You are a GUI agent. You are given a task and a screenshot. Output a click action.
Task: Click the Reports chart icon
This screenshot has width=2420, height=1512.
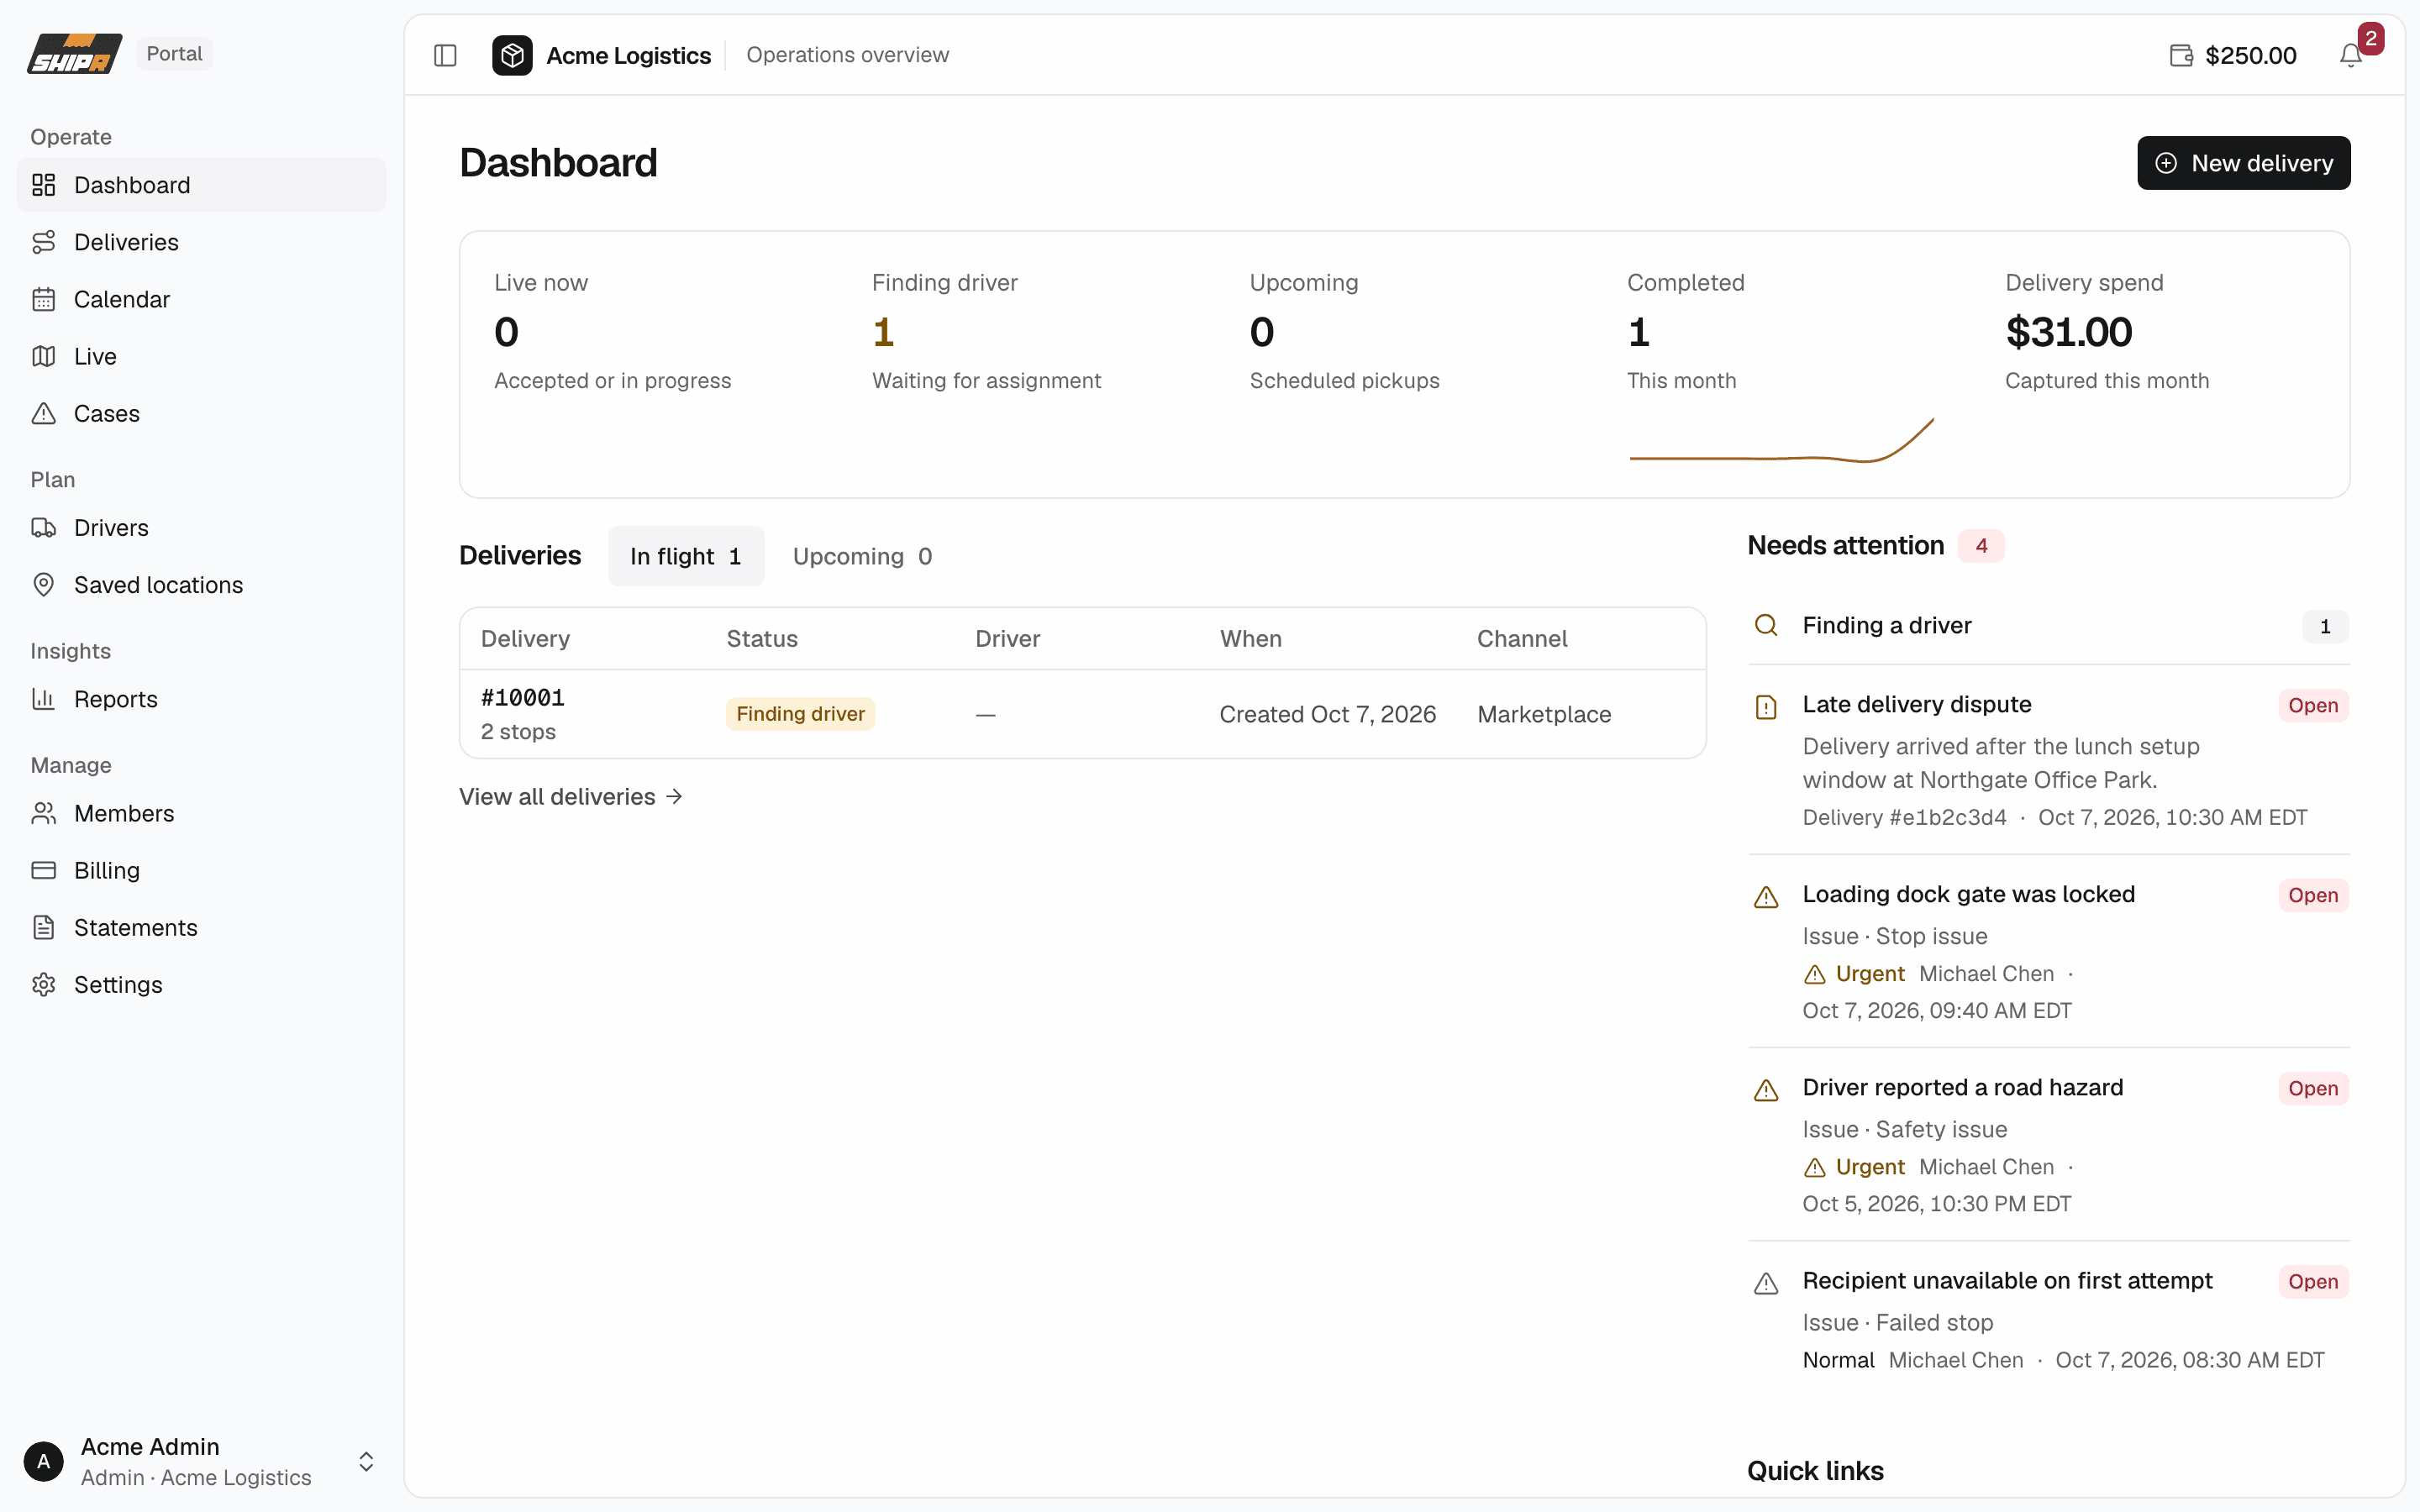point(43,699)
